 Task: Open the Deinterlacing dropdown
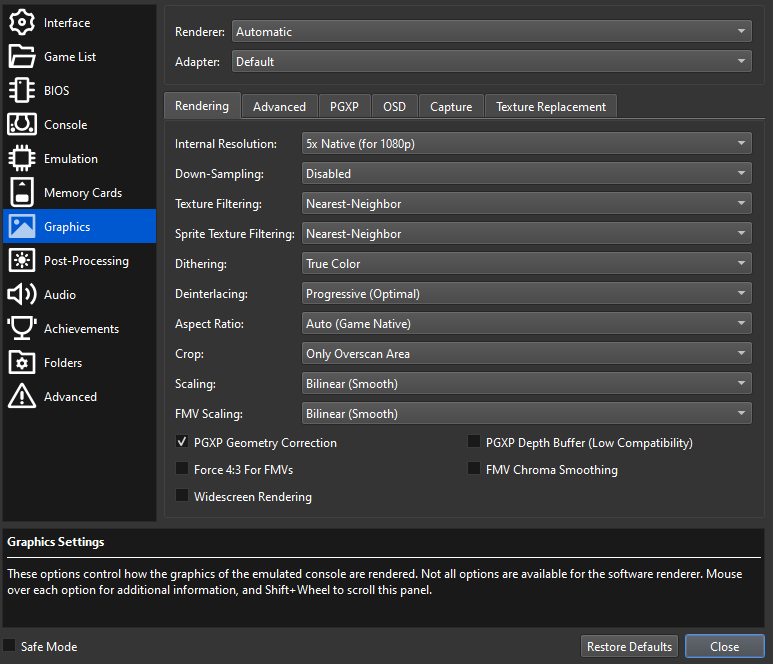coord(527,294)
